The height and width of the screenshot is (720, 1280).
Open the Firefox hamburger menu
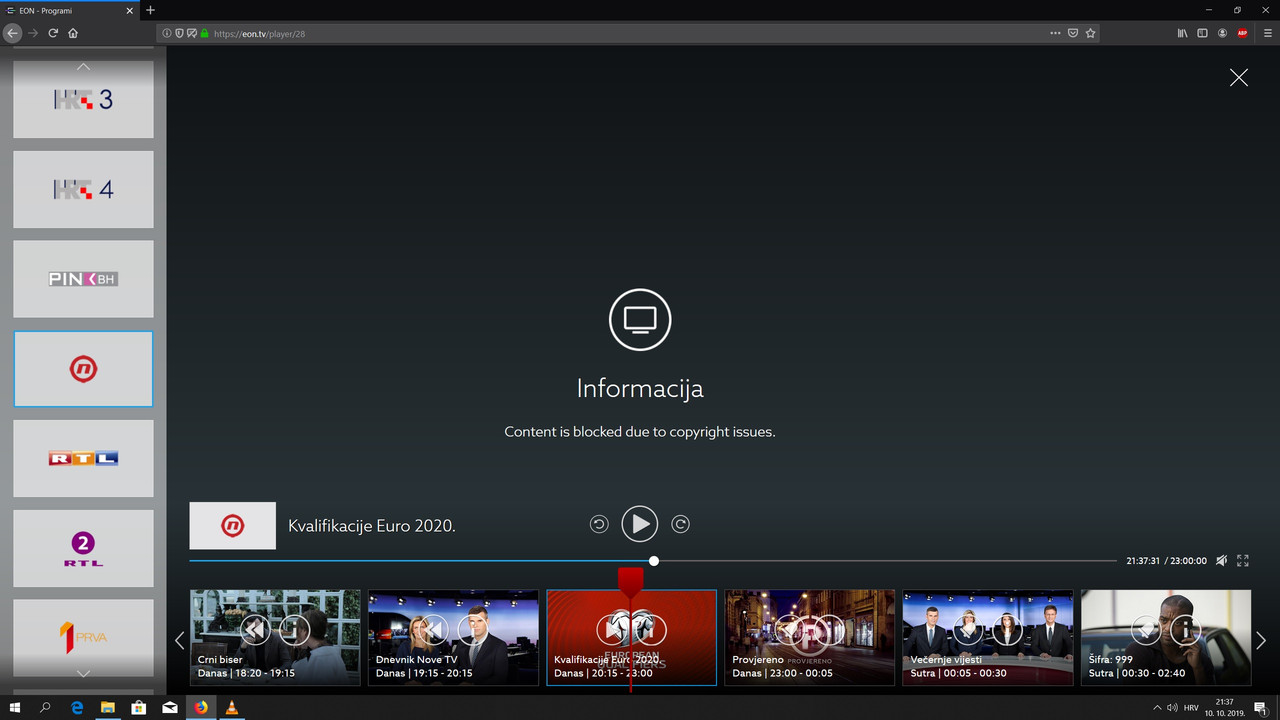coord(1268,33)
